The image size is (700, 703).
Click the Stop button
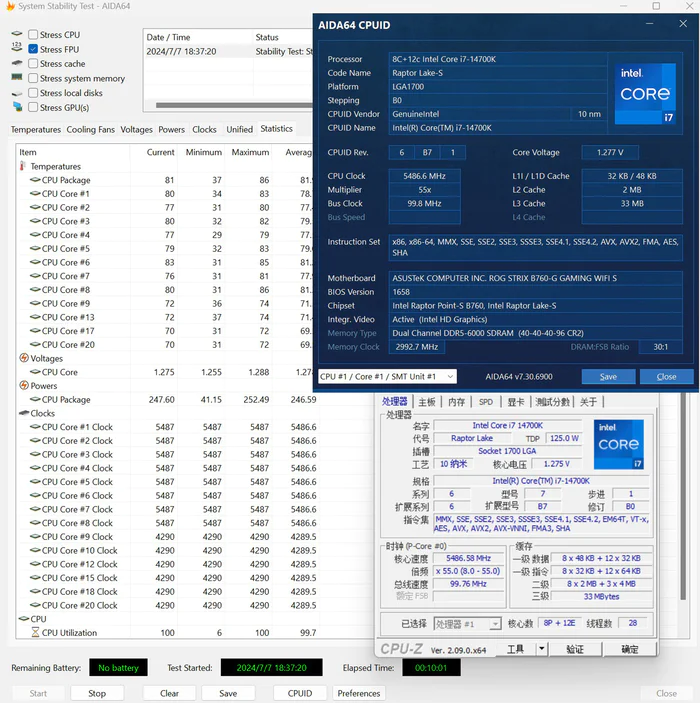pos(97,693)
